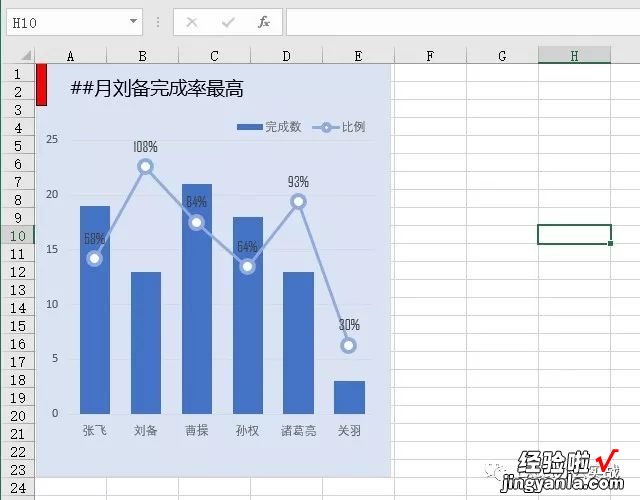The image size is (640, 500).
Task: Open the Insert Function fx icon
Action: click(264, 22)
